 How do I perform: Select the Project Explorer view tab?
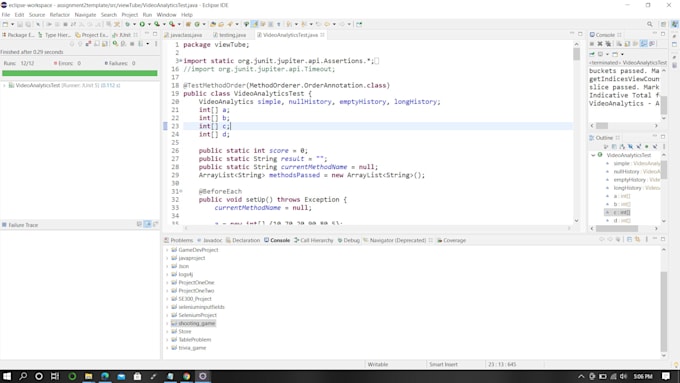[x=92, y=35]
